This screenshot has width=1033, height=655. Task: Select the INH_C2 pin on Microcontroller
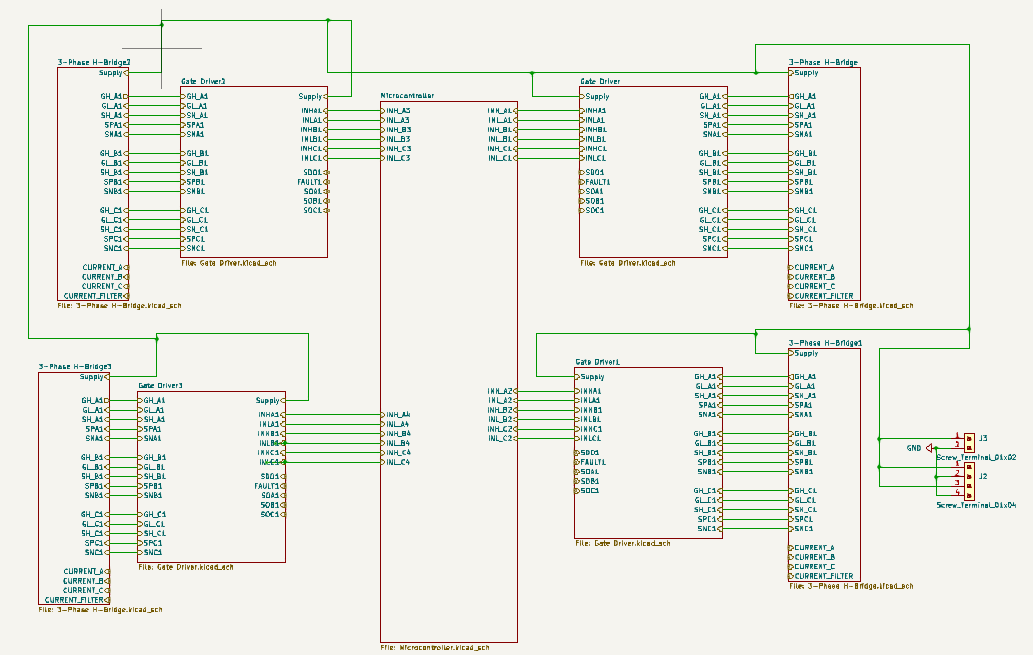[503, 429]
